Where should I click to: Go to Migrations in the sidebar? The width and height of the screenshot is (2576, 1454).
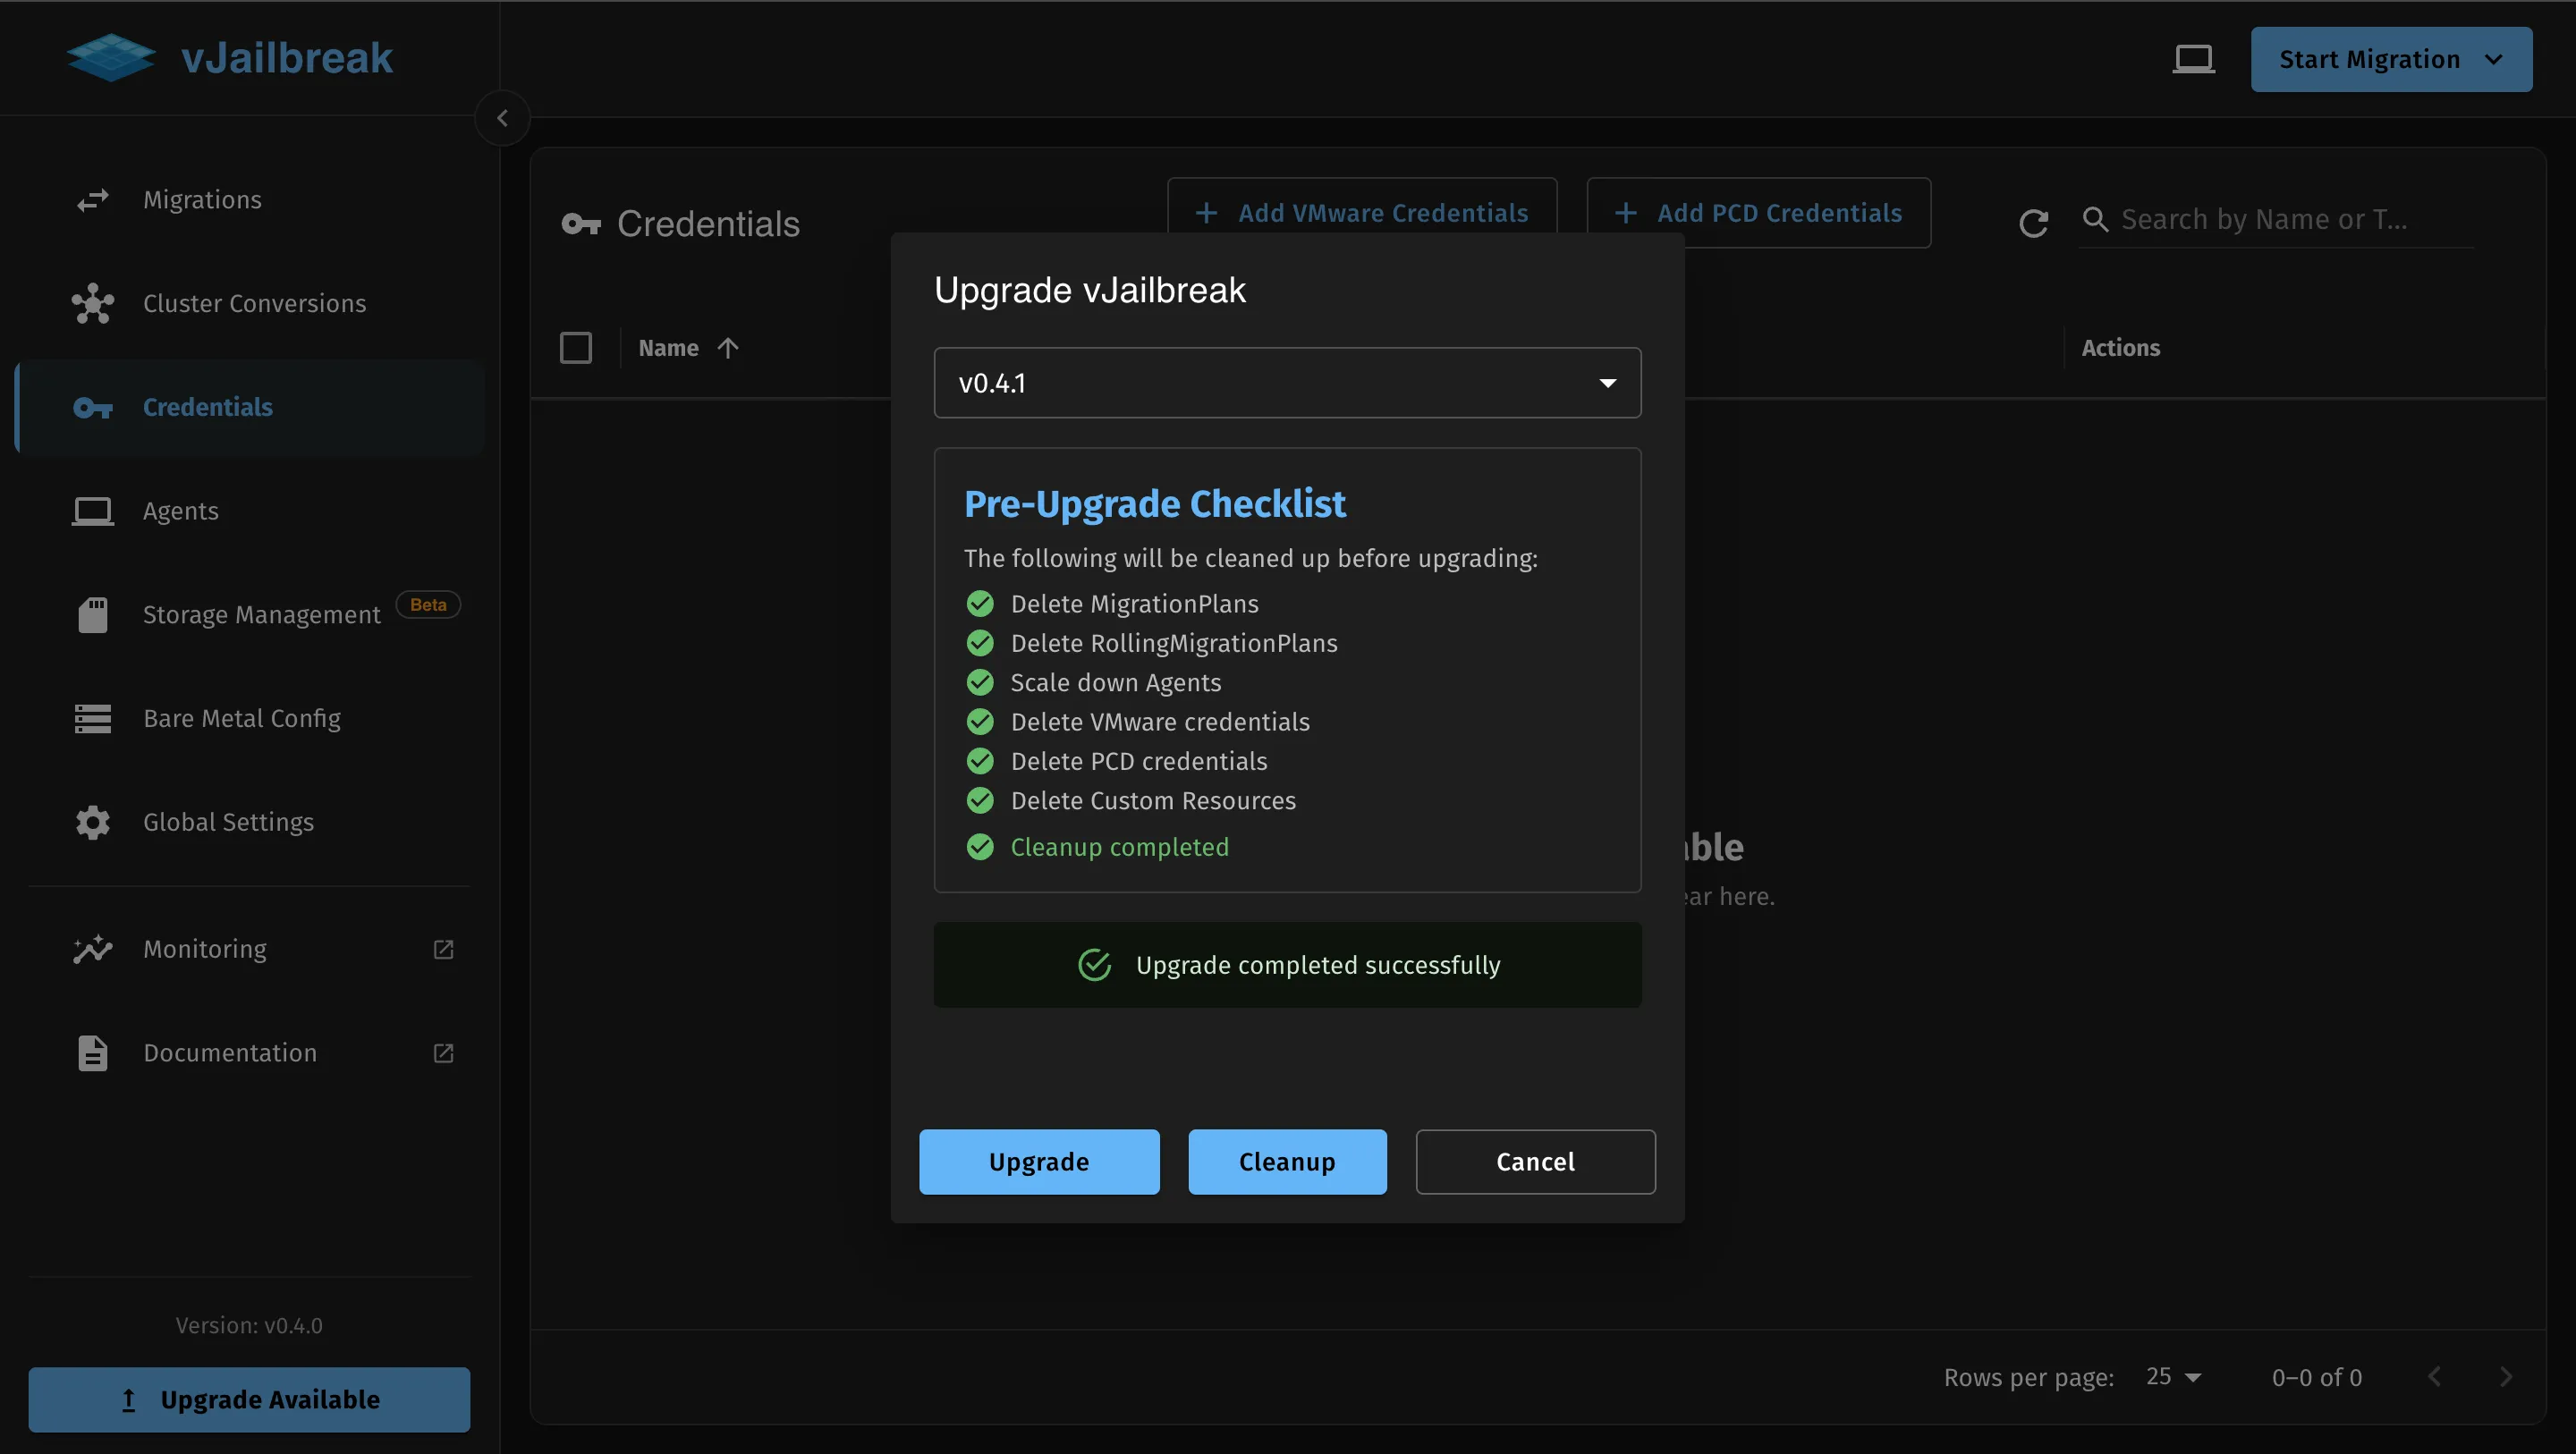pos(202,200)
